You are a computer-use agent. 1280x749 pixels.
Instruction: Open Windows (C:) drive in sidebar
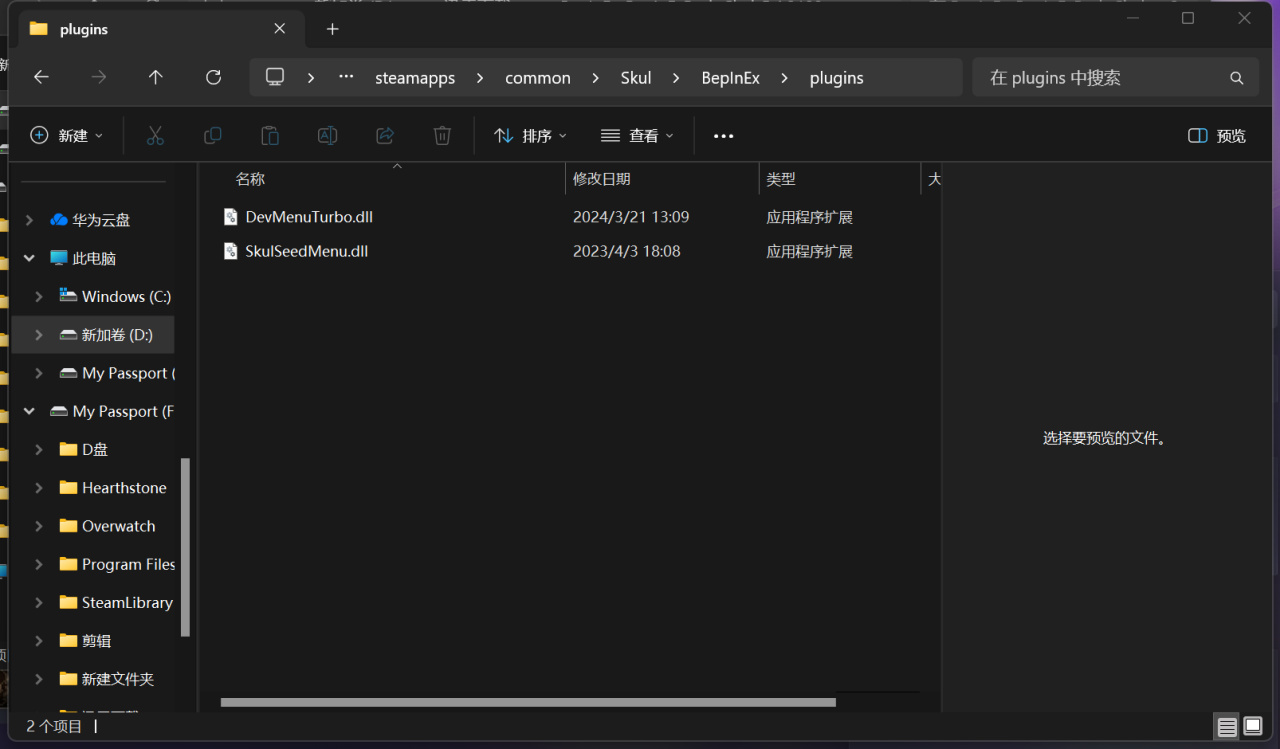(x=126, y=297)
